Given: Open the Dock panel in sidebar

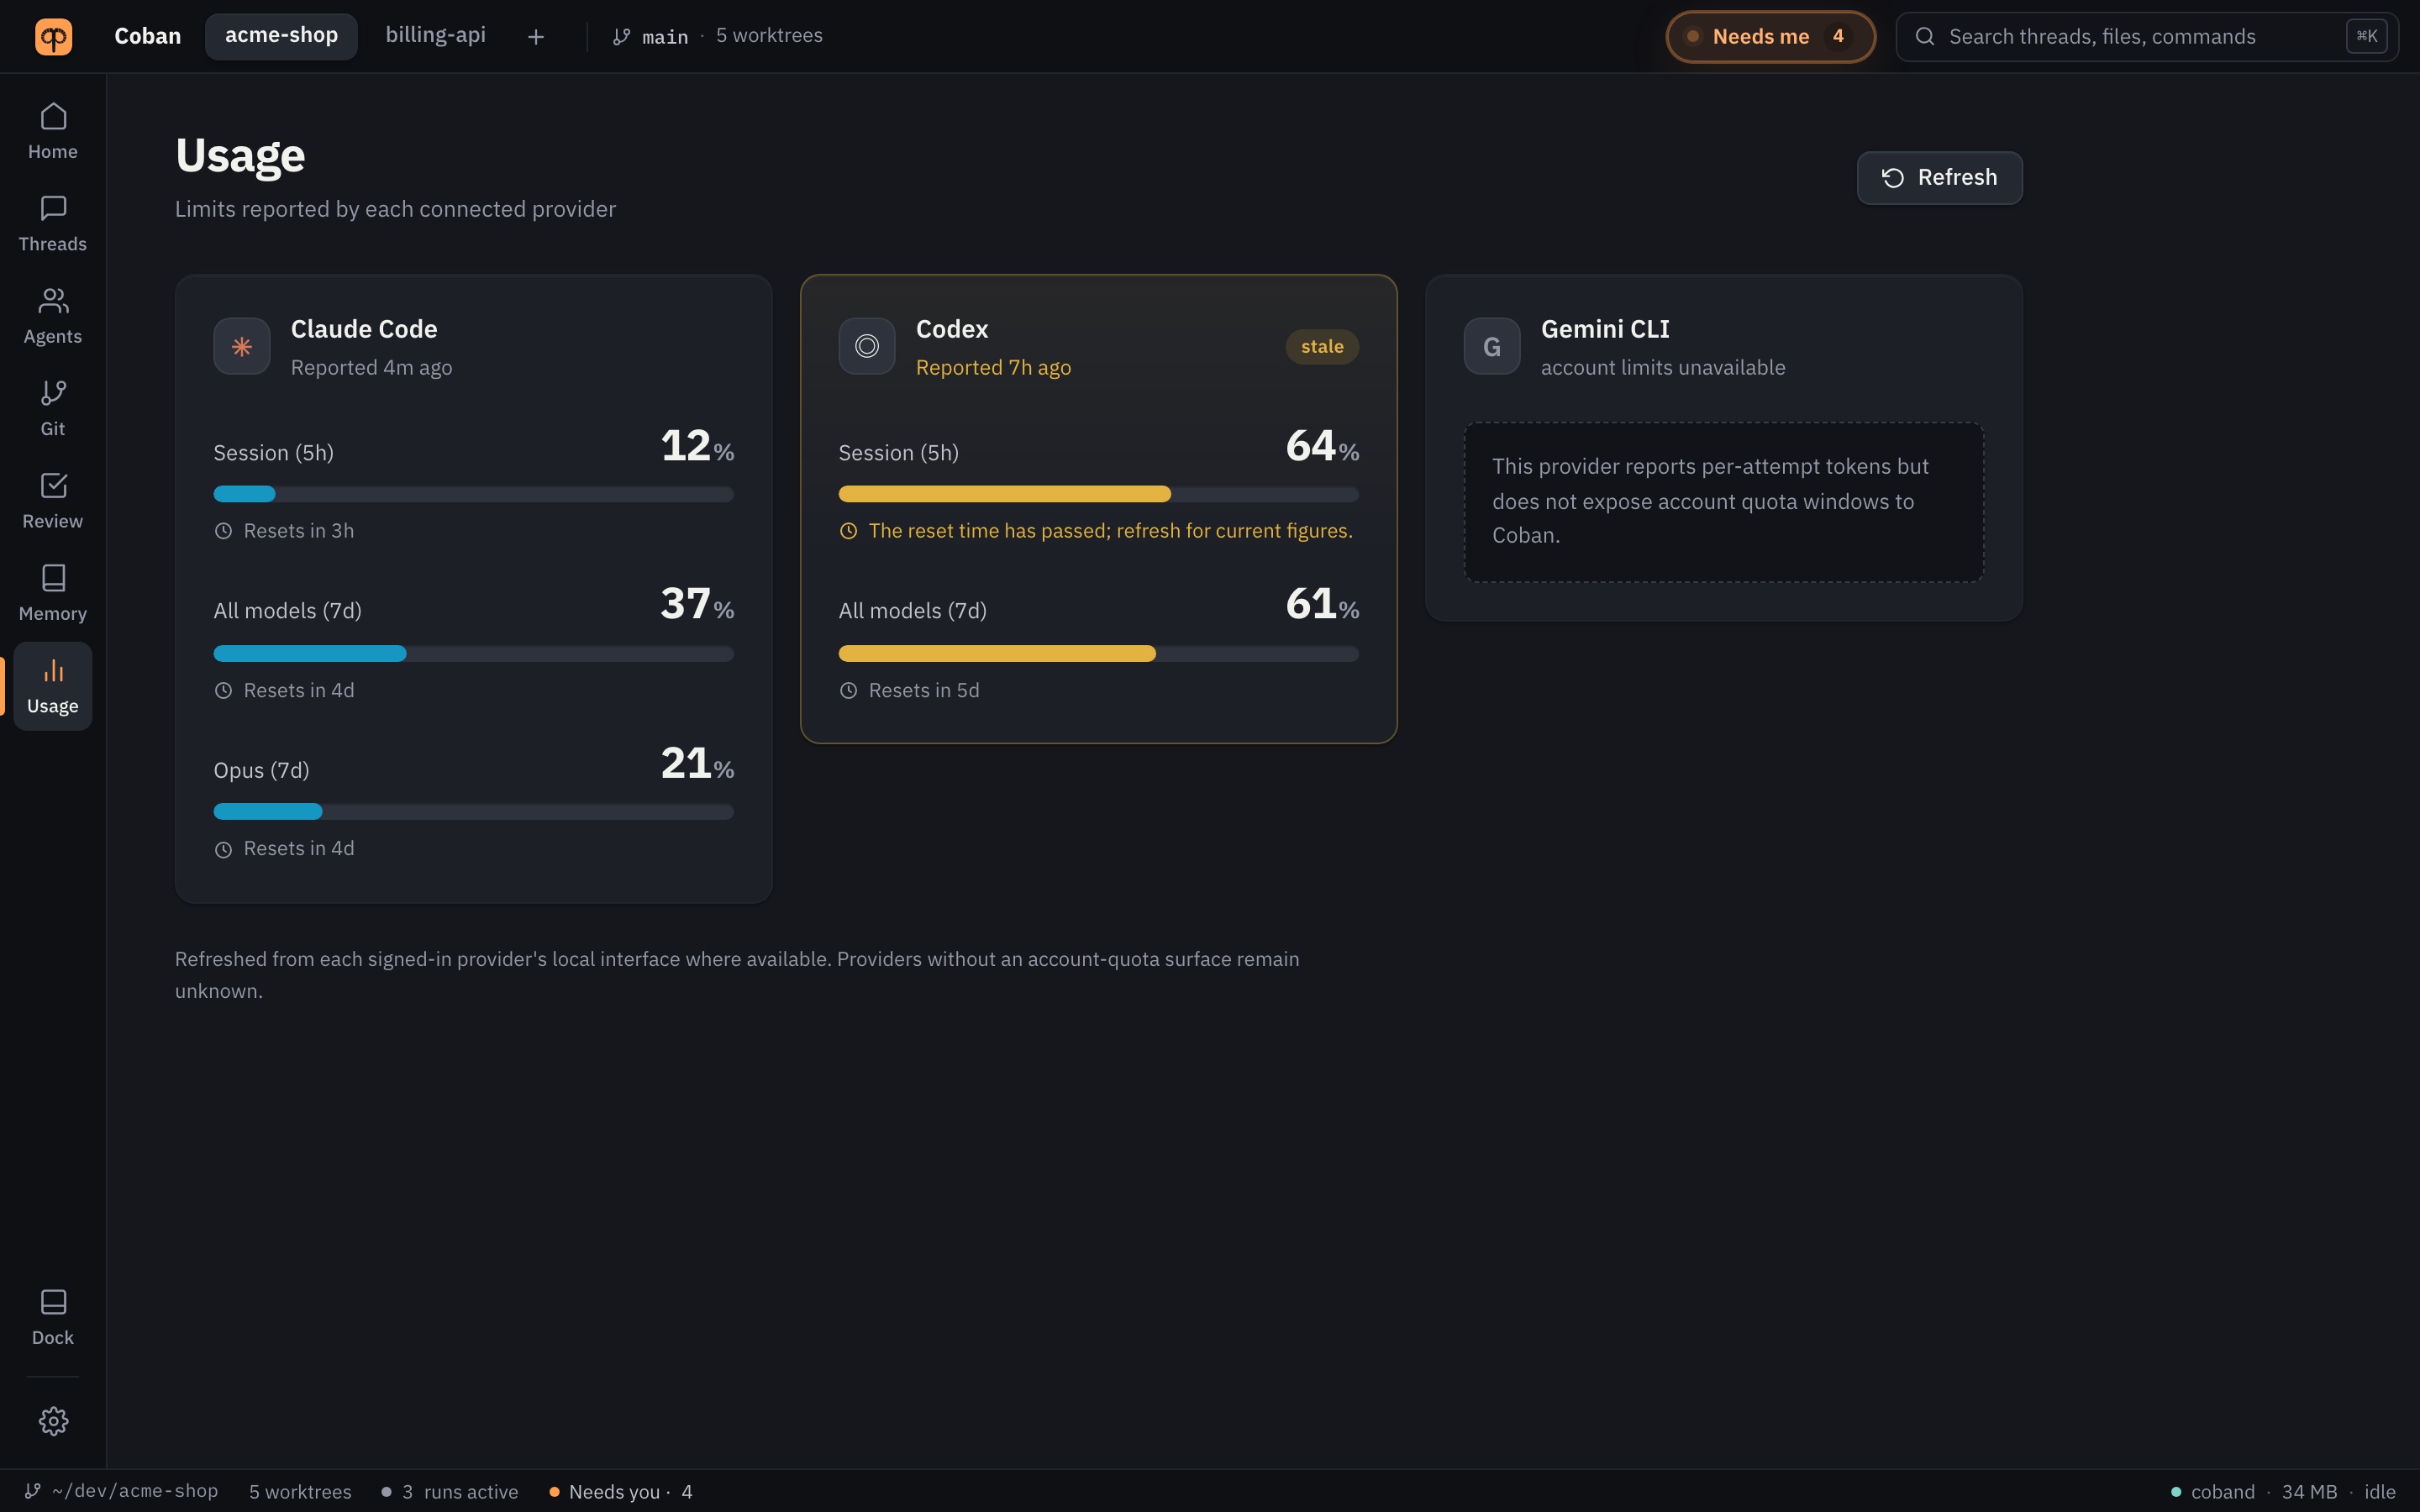Looking at the screenshot, I should click(53, 1317).
